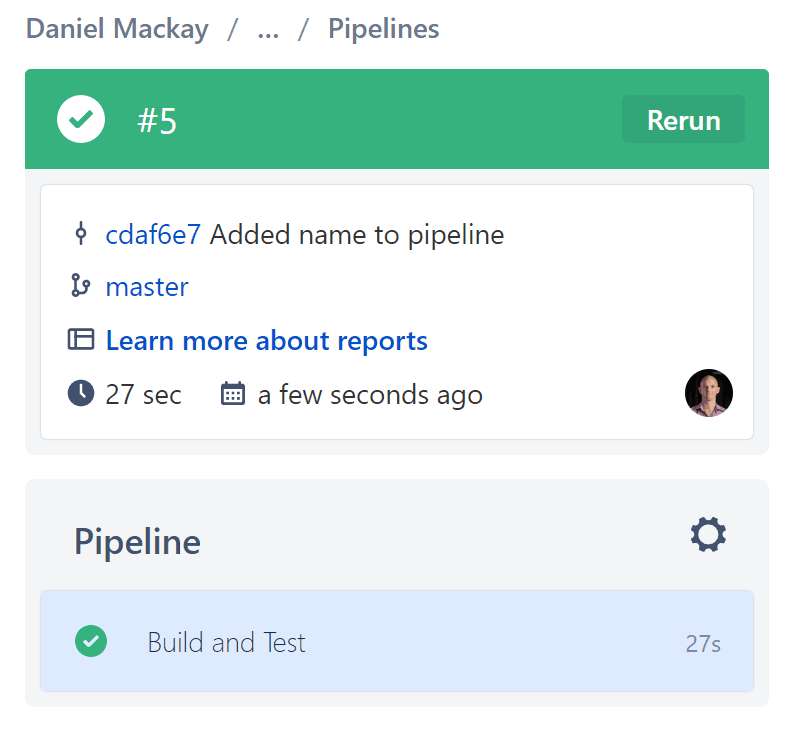This screenshot has height=736, width=796.
Task: Click the user avatar photo
Action: (x=709, y=393)
